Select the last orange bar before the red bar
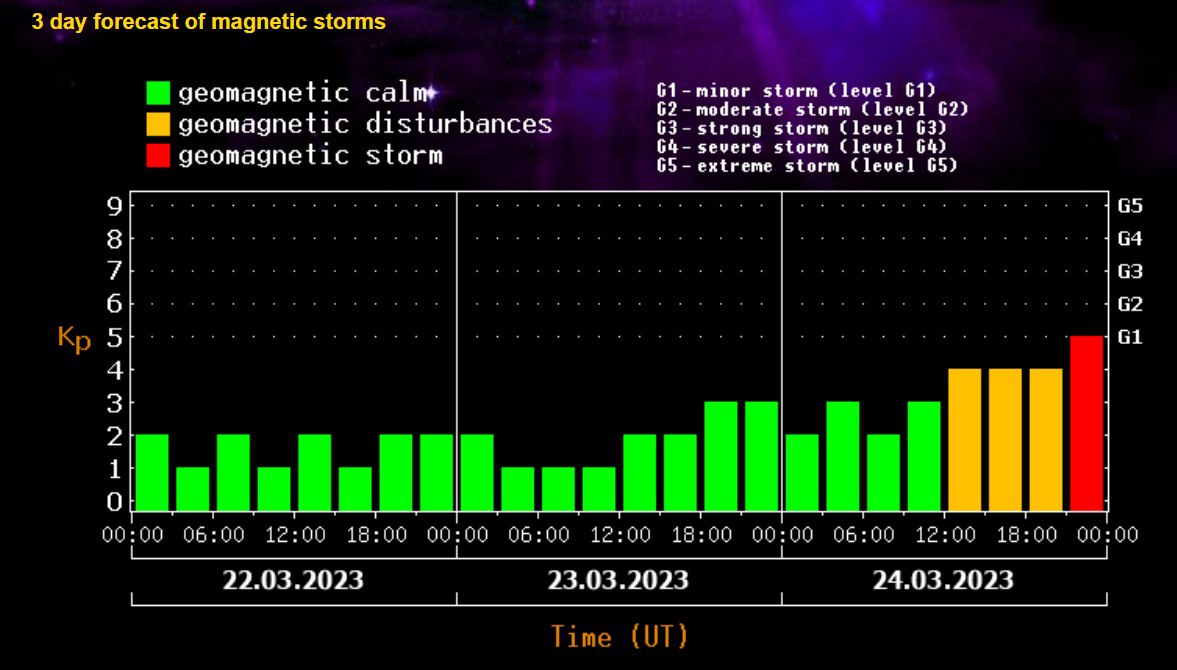Viewport: 1177px width, 670px height. [1045, 439]
